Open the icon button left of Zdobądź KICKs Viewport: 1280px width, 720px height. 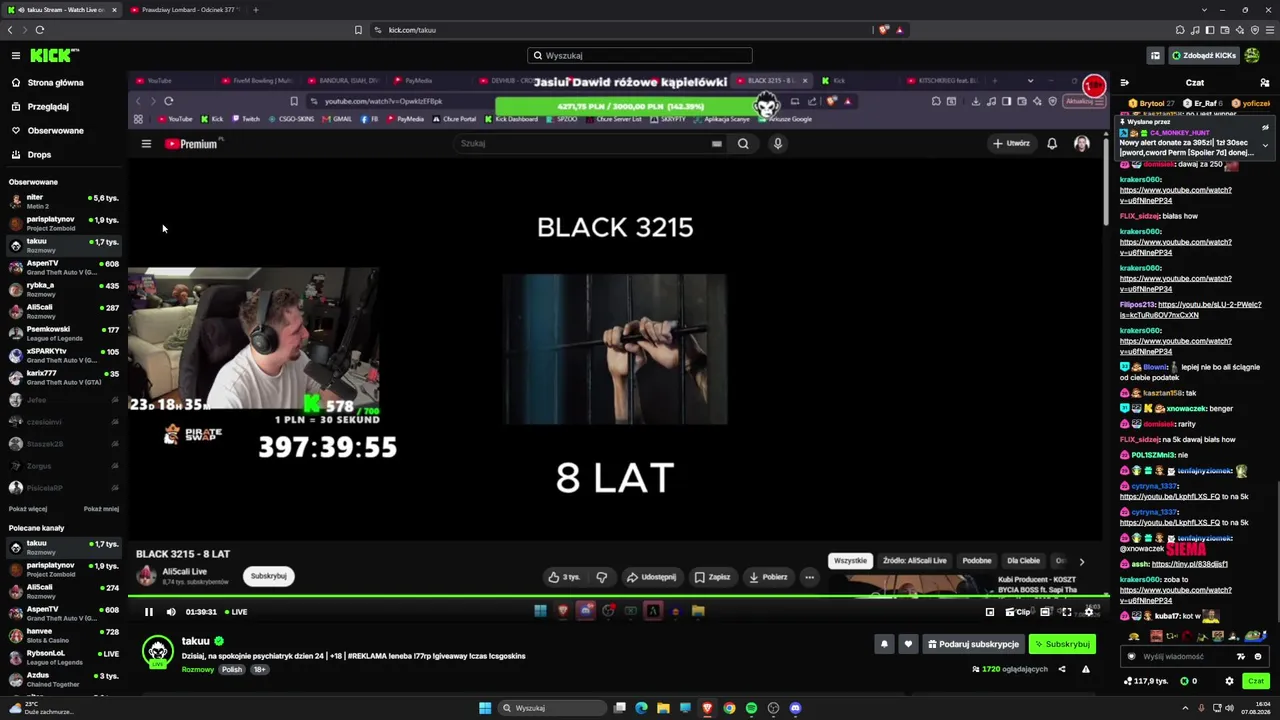[1155, 56]
